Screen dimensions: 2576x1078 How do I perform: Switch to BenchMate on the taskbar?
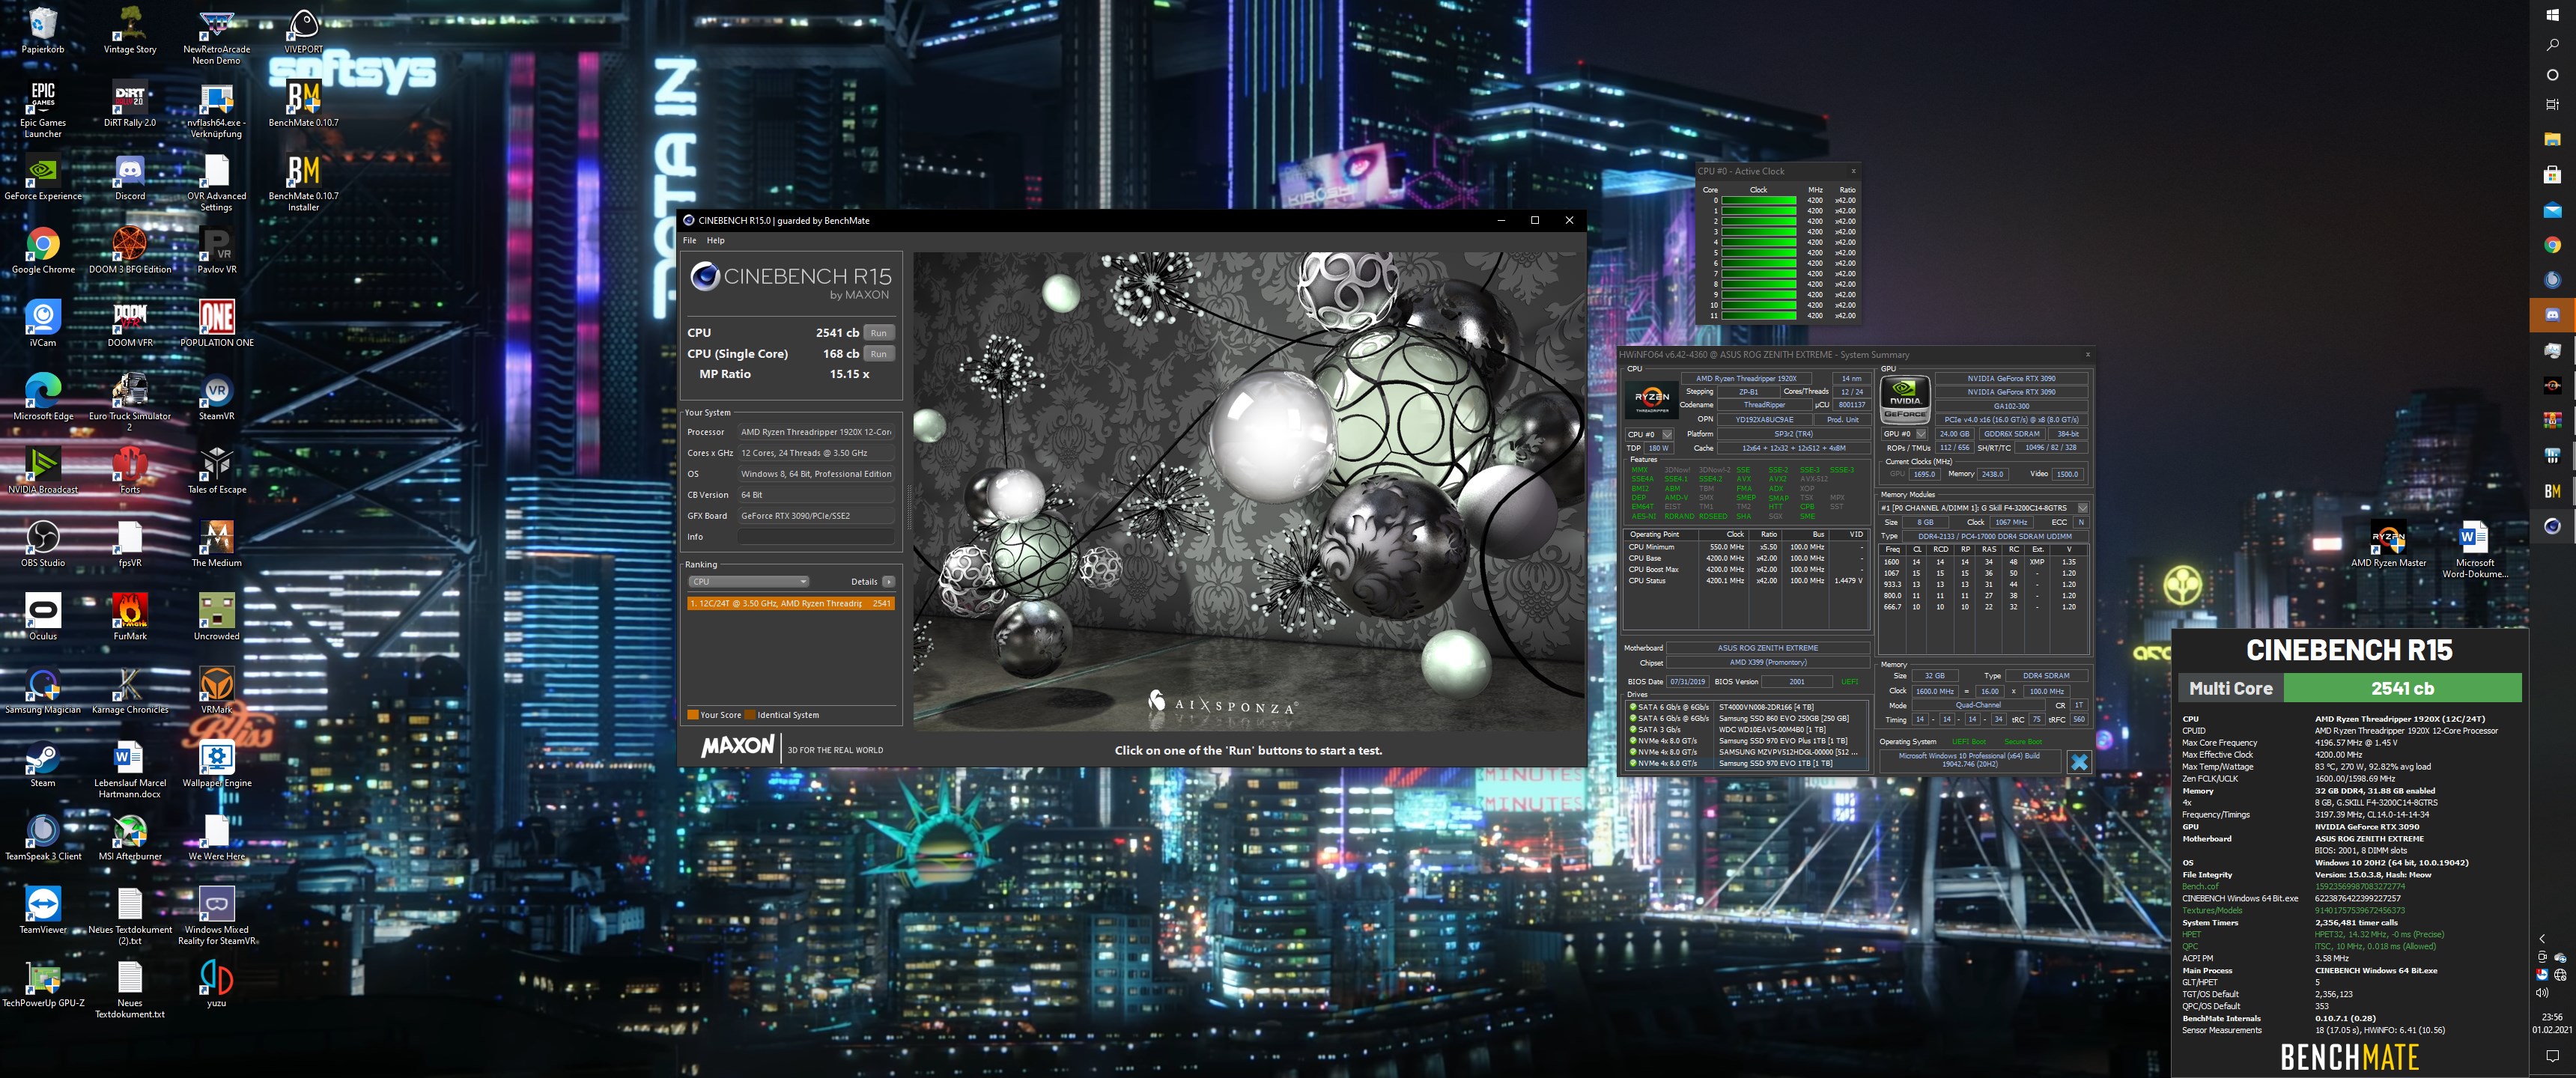(2552, 491)
